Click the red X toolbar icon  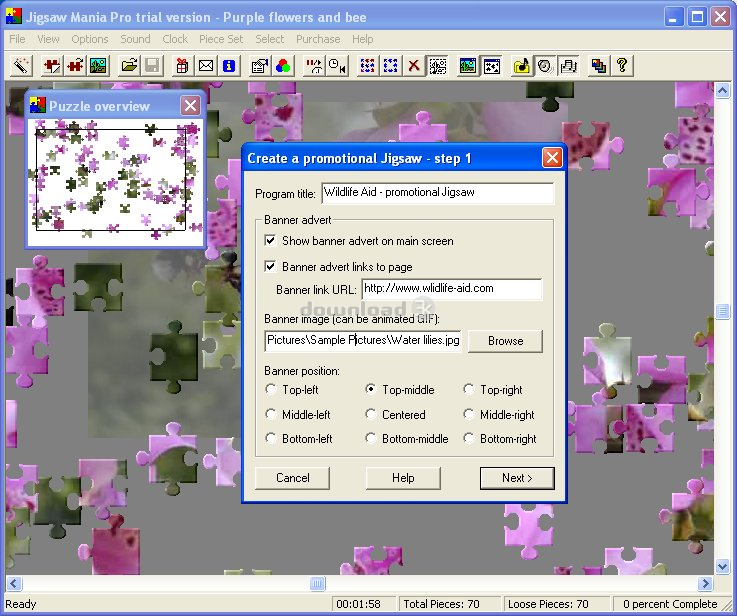tap(413, 66)
